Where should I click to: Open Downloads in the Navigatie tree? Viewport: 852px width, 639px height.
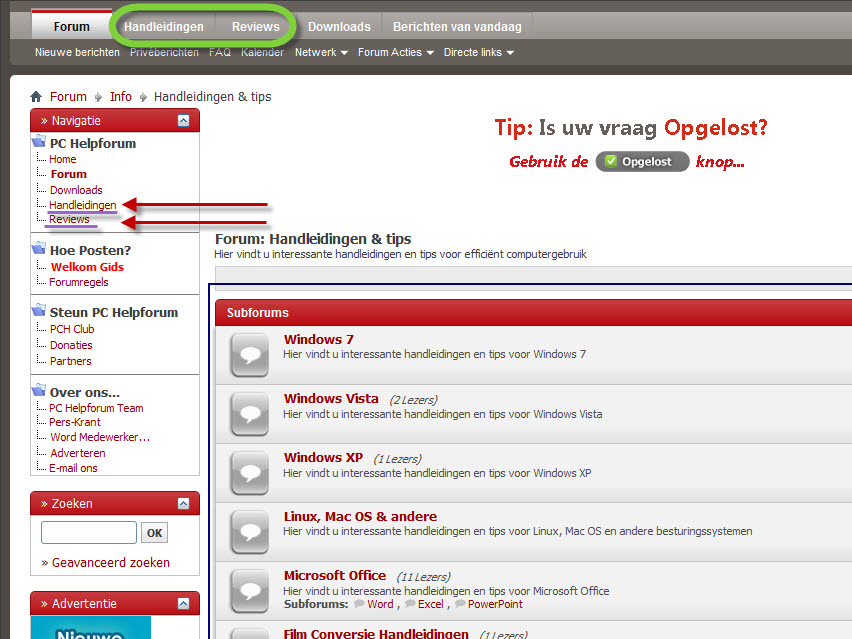[x=76, y=190]
